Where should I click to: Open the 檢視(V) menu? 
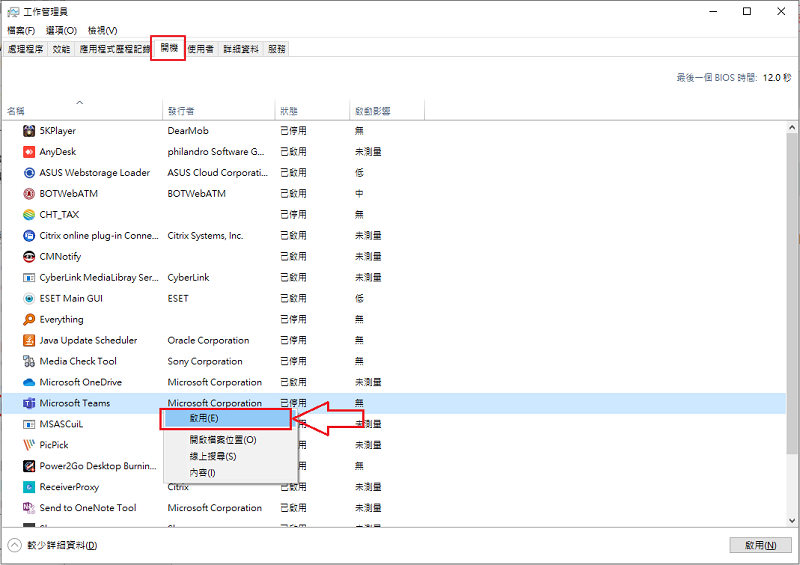[103, 31]
